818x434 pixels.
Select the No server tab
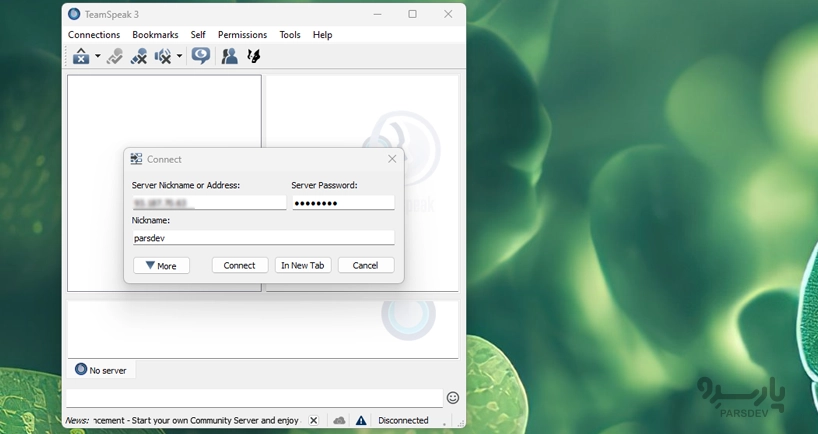click(101, 370)
